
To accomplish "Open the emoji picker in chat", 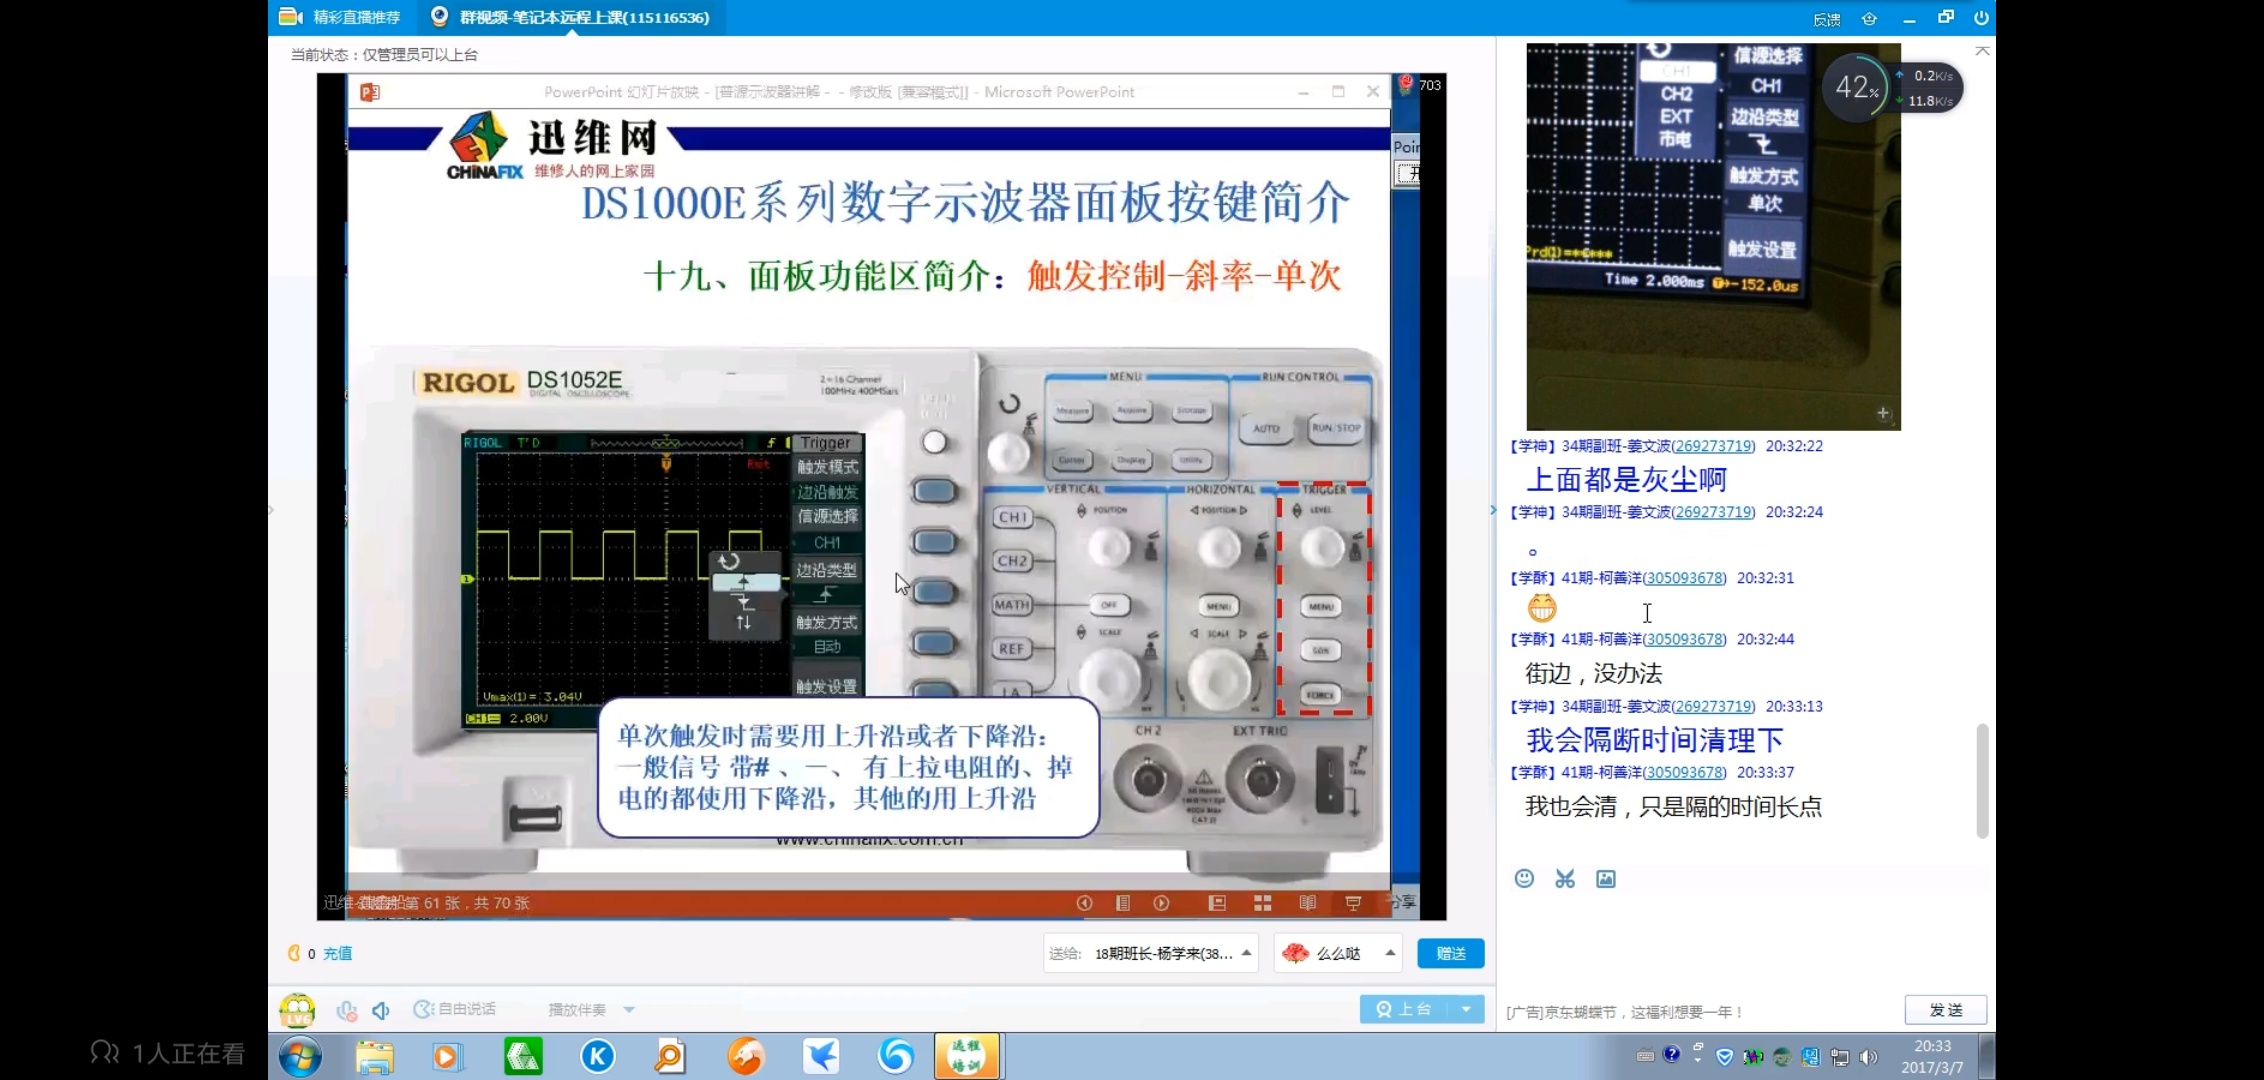I will pyautogui.click(x=1524, y=878).
